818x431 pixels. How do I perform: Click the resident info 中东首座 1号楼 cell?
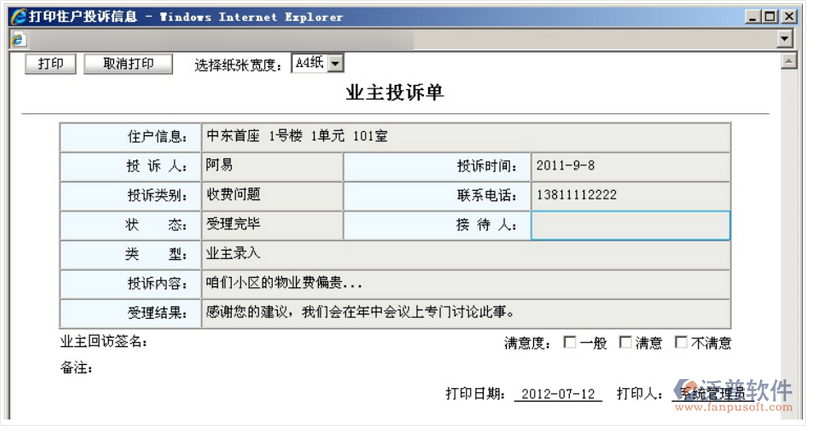click(465, 137)
